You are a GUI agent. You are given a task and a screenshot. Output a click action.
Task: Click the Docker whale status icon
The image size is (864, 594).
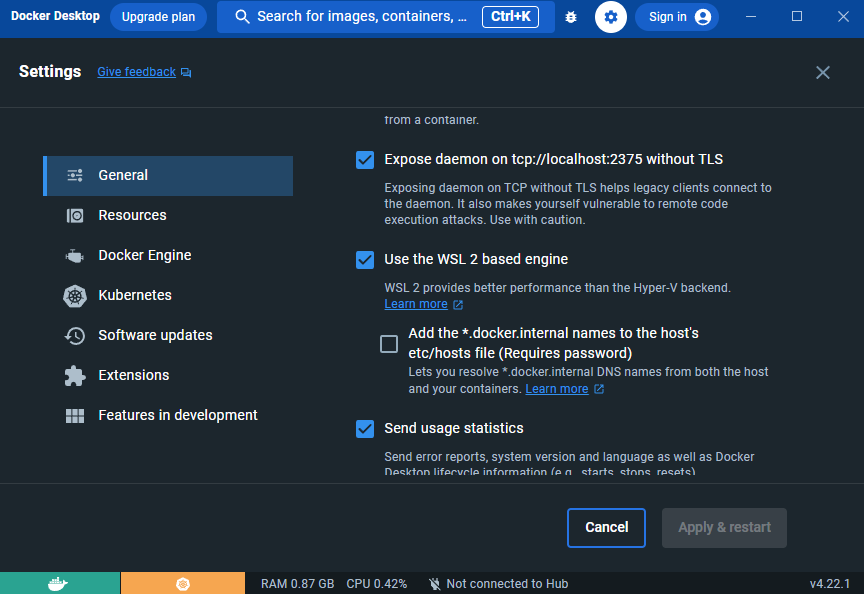point(58,584)
